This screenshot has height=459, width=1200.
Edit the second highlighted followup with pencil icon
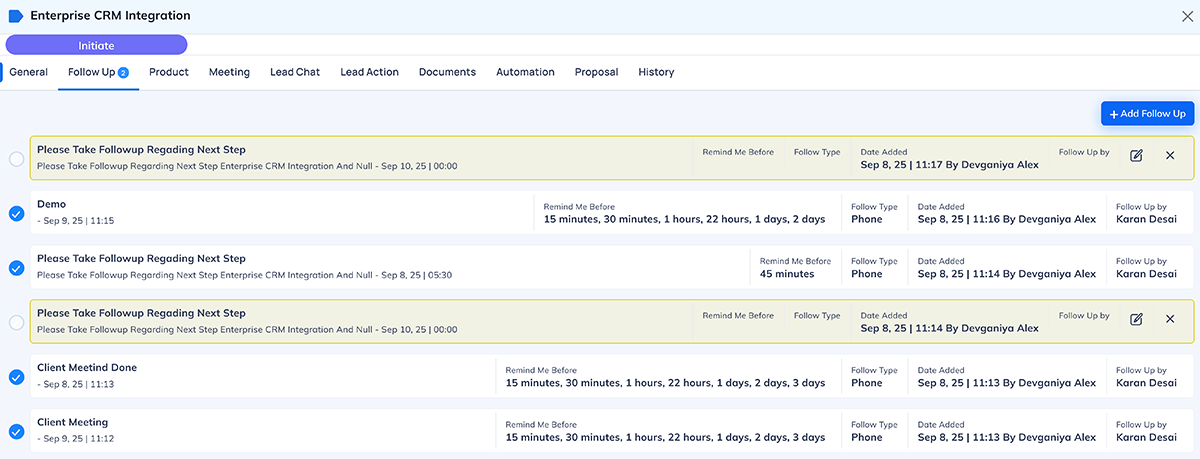click(1136, 319)
